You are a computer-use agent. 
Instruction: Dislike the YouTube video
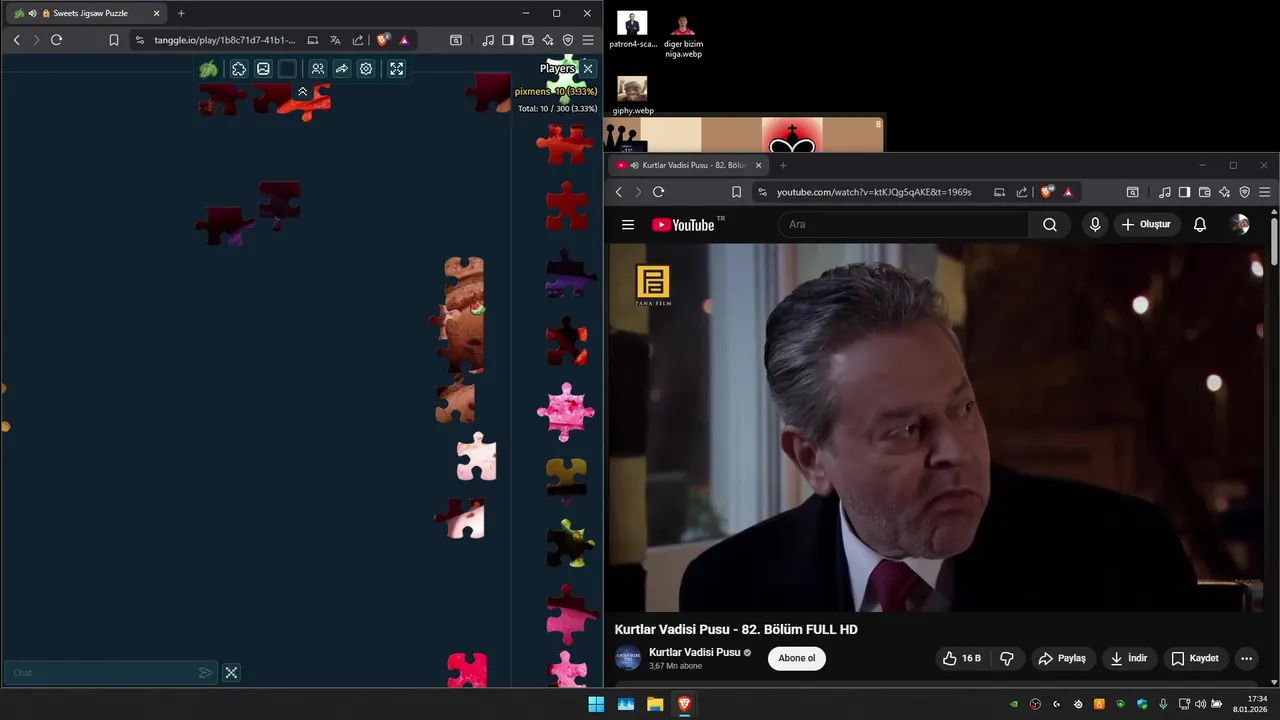click(1007, 658)
